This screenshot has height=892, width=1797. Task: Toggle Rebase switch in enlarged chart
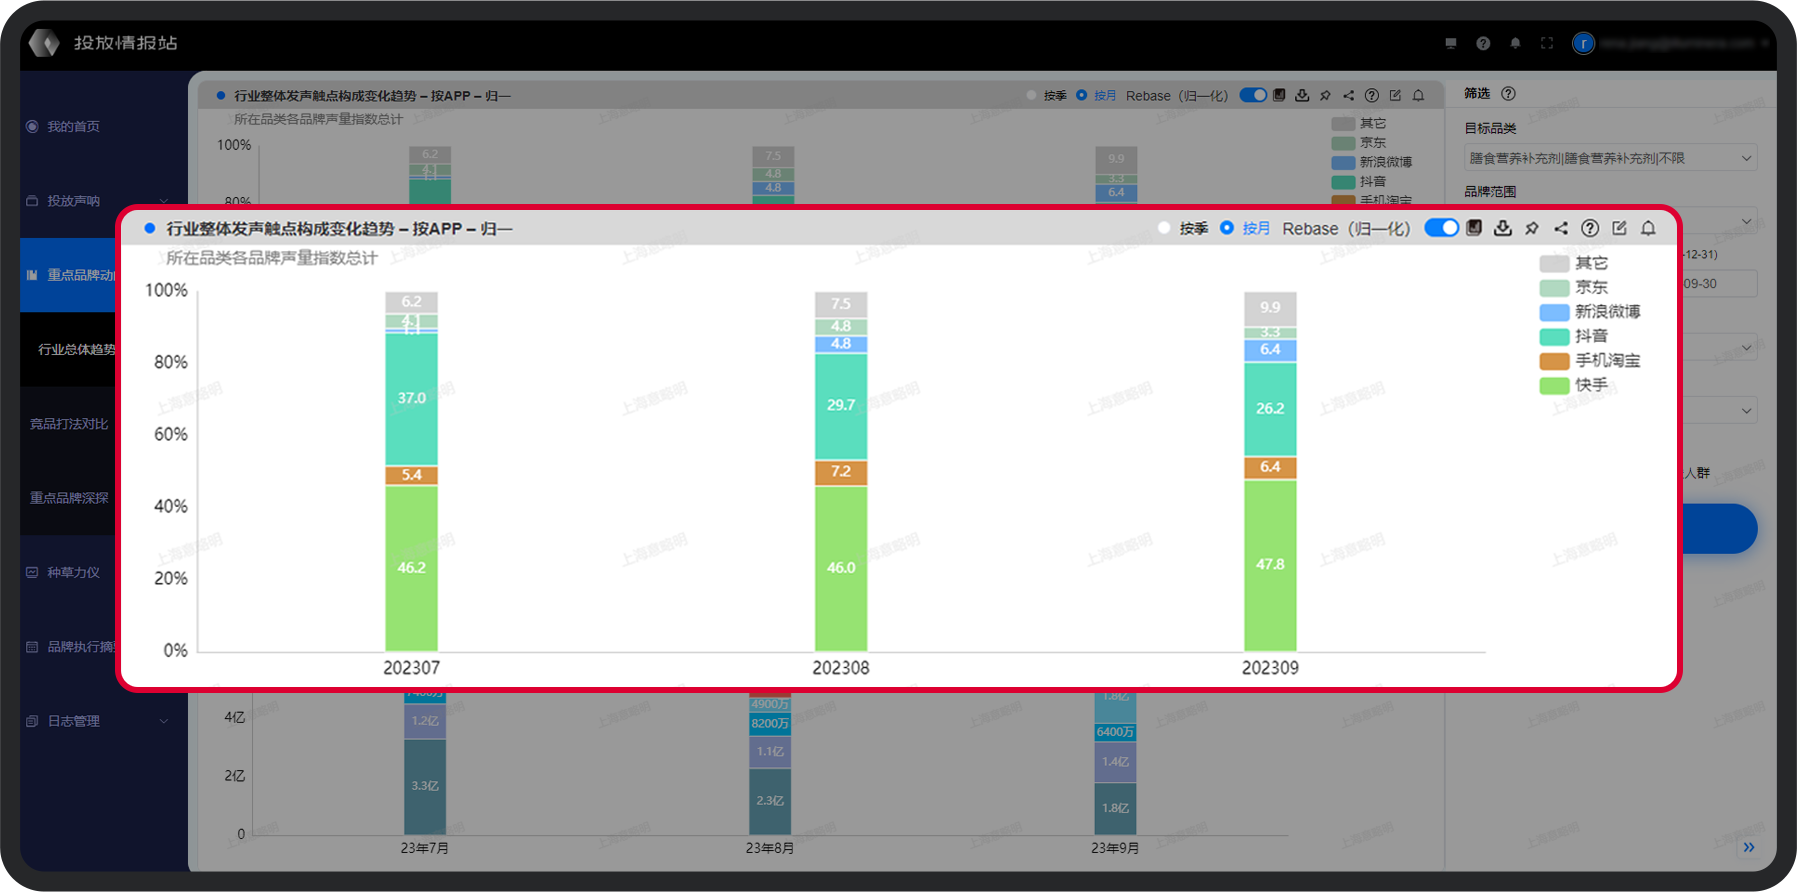coord(1441,228)
